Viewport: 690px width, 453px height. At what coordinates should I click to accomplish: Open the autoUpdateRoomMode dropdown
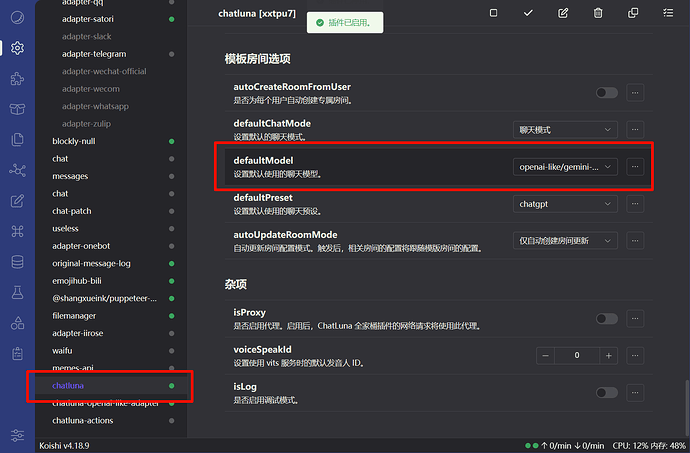(565, 240)
